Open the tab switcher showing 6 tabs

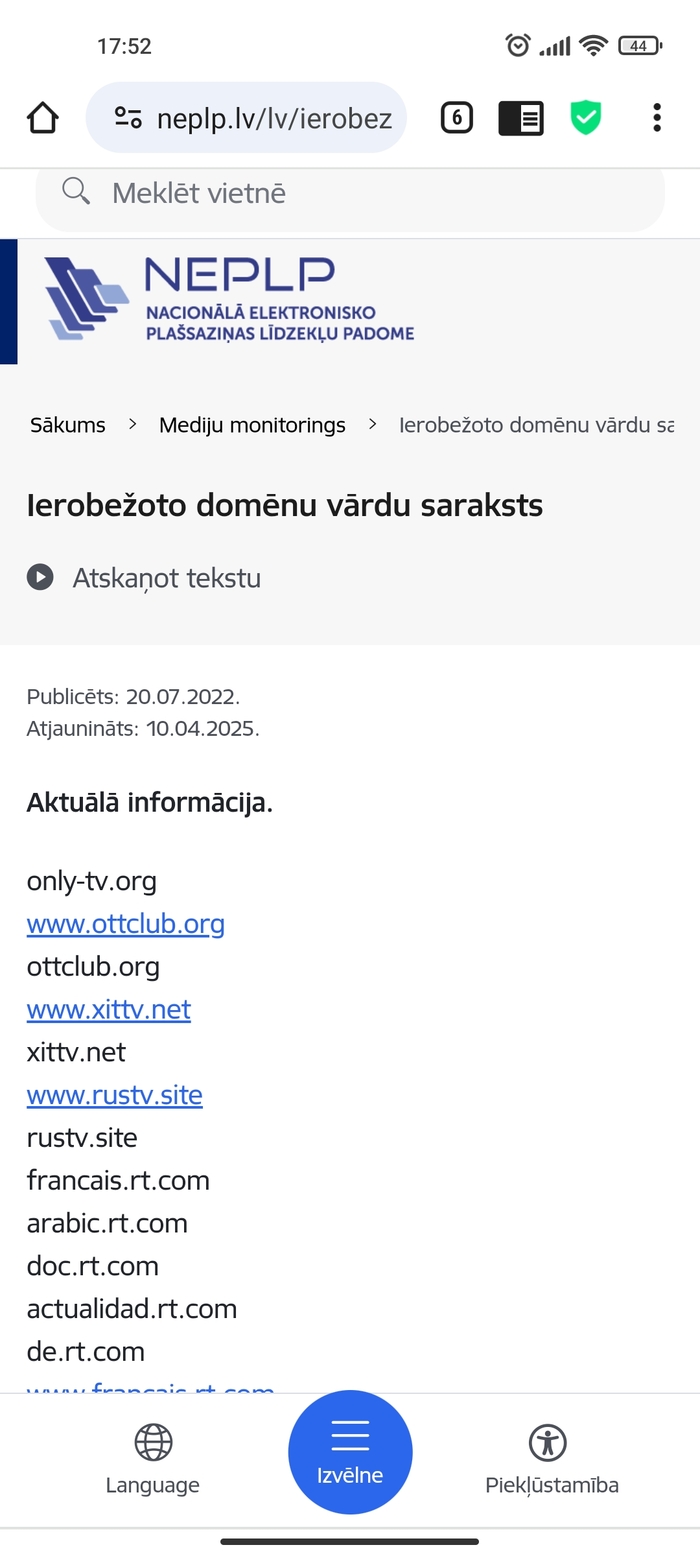click(x=456, y=118)
